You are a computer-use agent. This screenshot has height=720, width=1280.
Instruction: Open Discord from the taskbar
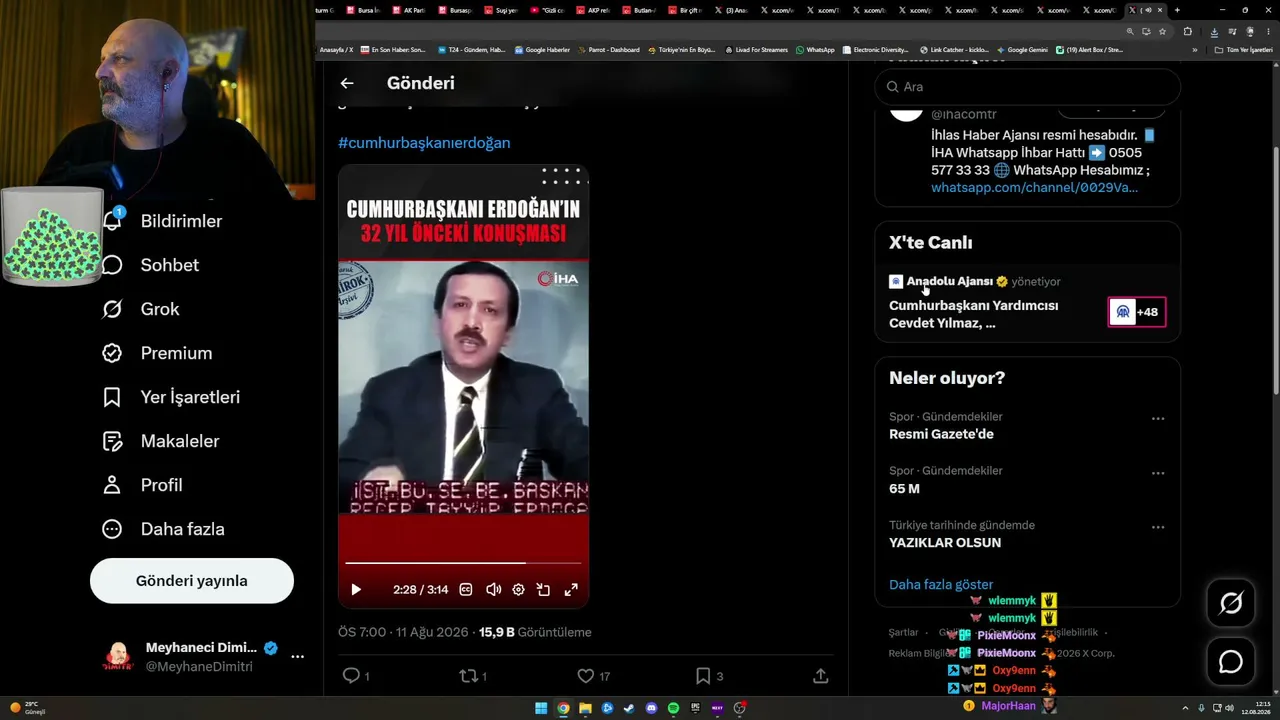point(651,708)
